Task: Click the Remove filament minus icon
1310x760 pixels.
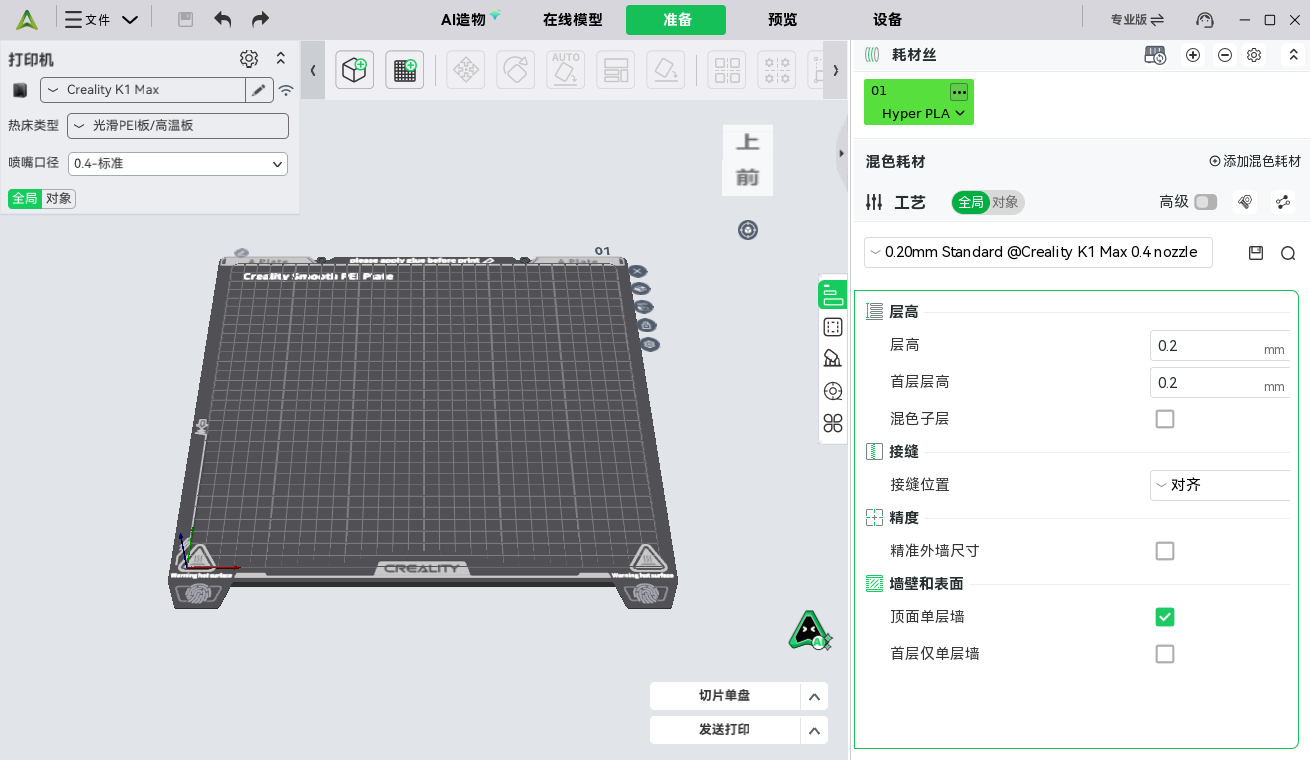Action: pyautogui.click(x=1225, y=56)
